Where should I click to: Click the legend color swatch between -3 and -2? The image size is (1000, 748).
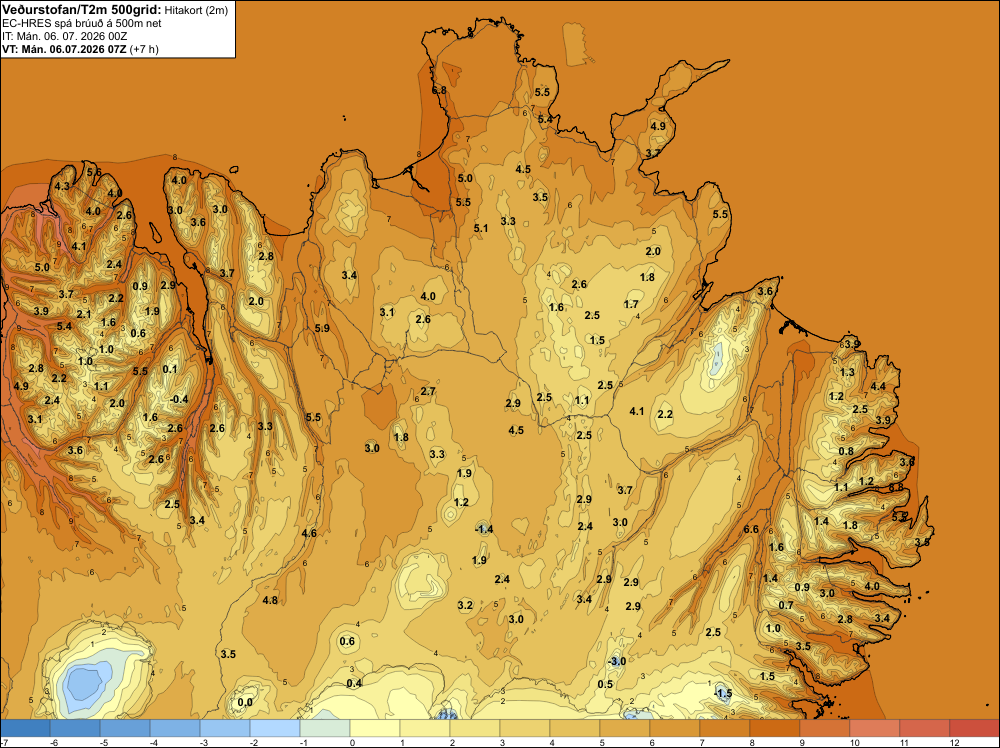[225, 728]
